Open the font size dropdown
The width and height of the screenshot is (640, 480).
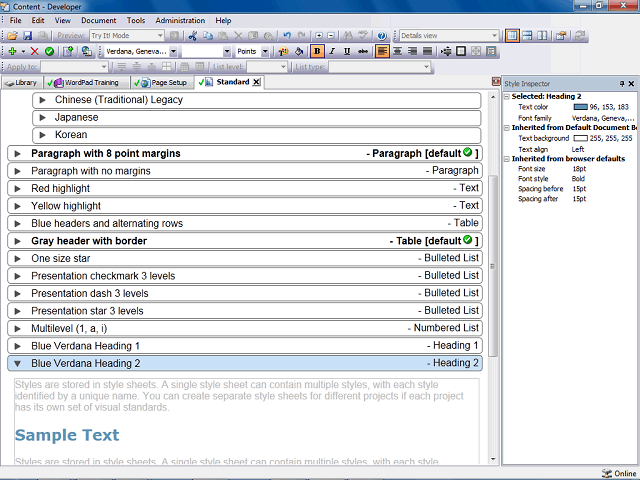pyautogui.click(x=227, y=51)
